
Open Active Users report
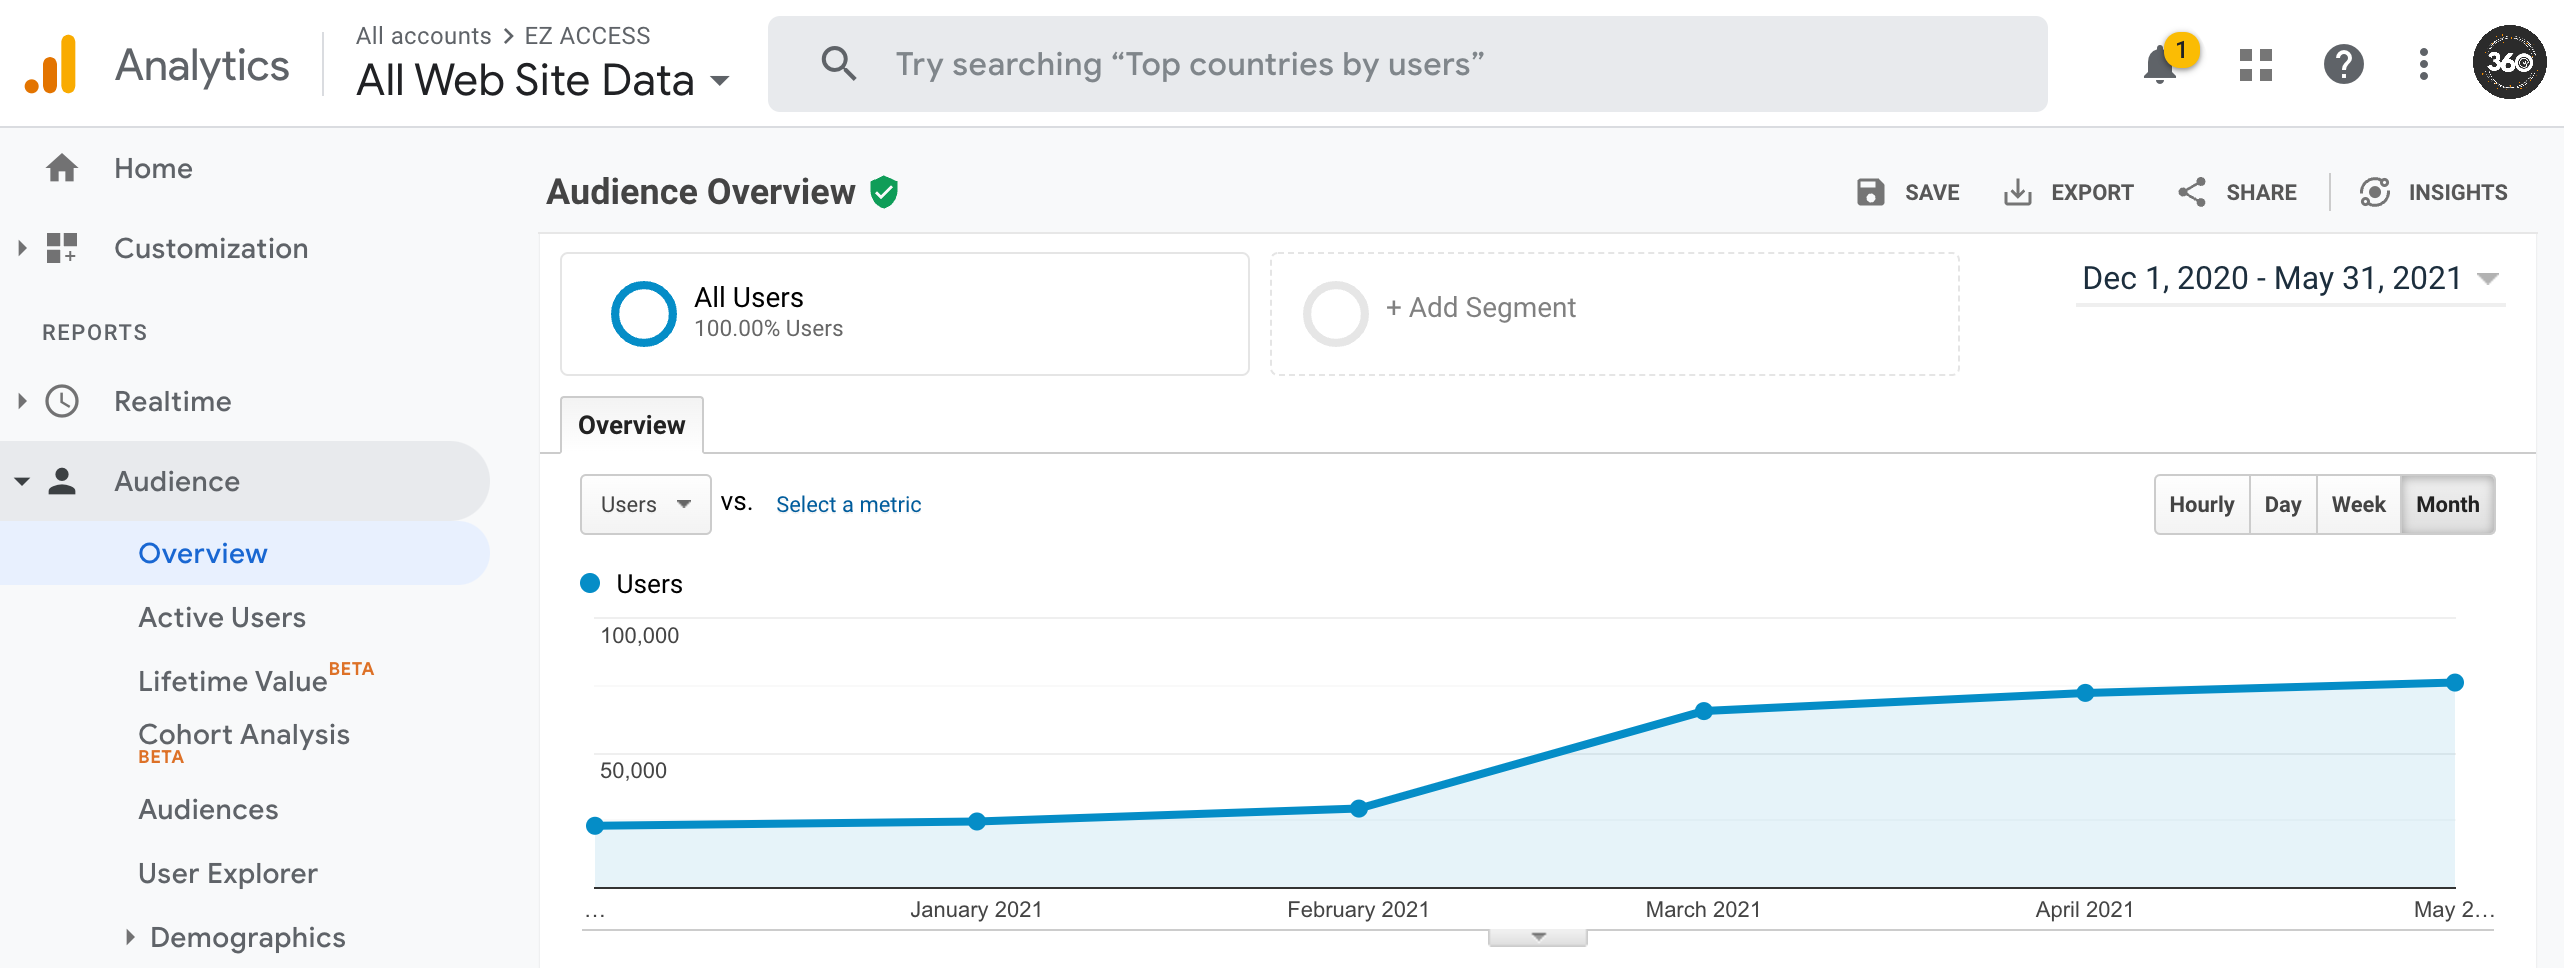(x=222, y=617)
